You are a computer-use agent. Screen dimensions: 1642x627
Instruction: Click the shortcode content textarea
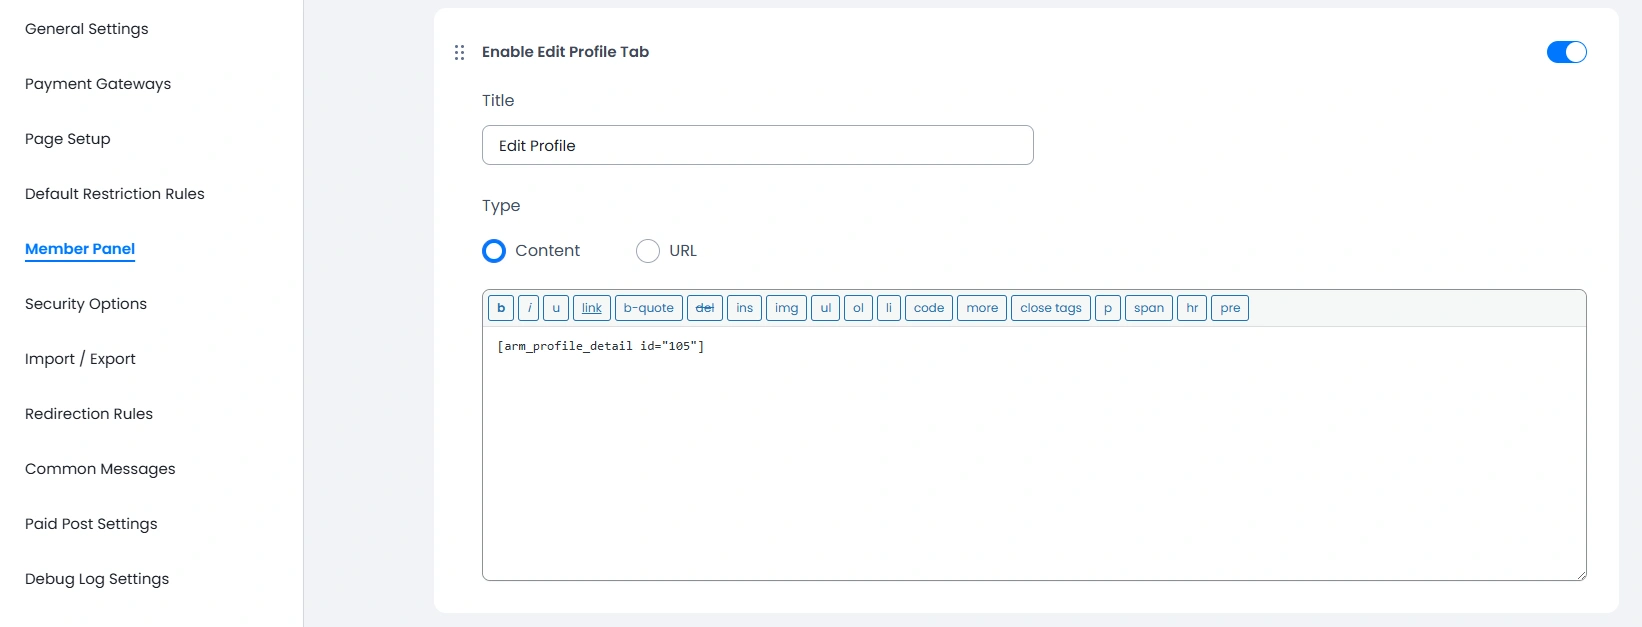point(1030,440)
